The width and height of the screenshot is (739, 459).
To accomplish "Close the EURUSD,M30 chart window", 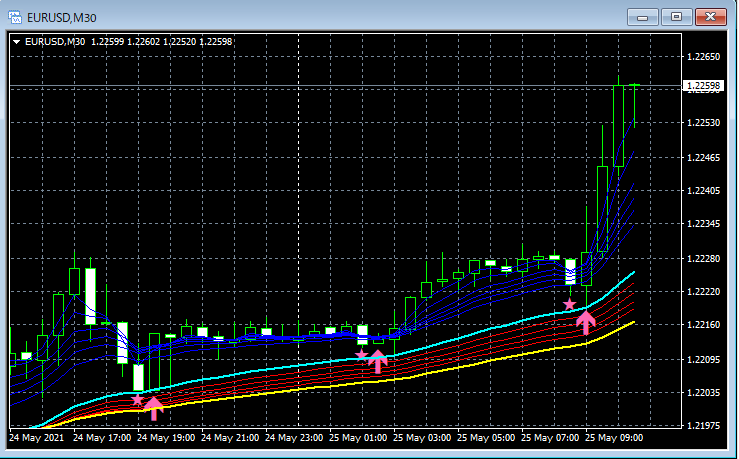I will [711, 17].
